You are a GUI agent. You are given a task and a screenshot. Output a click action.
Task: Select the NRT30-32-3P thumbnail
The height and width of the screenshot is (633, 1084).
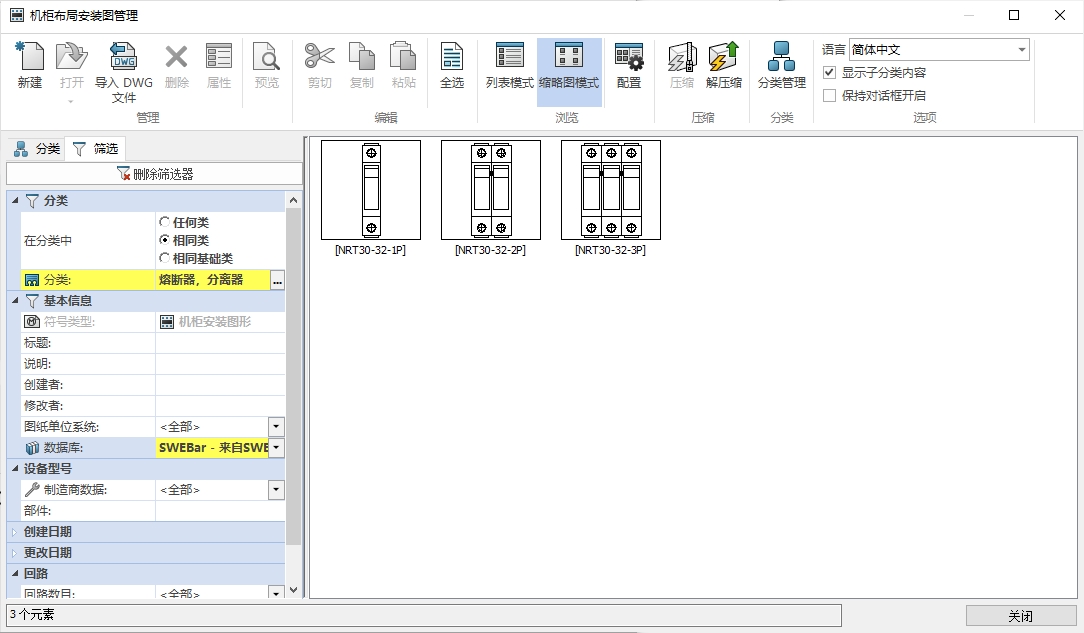(x=610, y=190)
